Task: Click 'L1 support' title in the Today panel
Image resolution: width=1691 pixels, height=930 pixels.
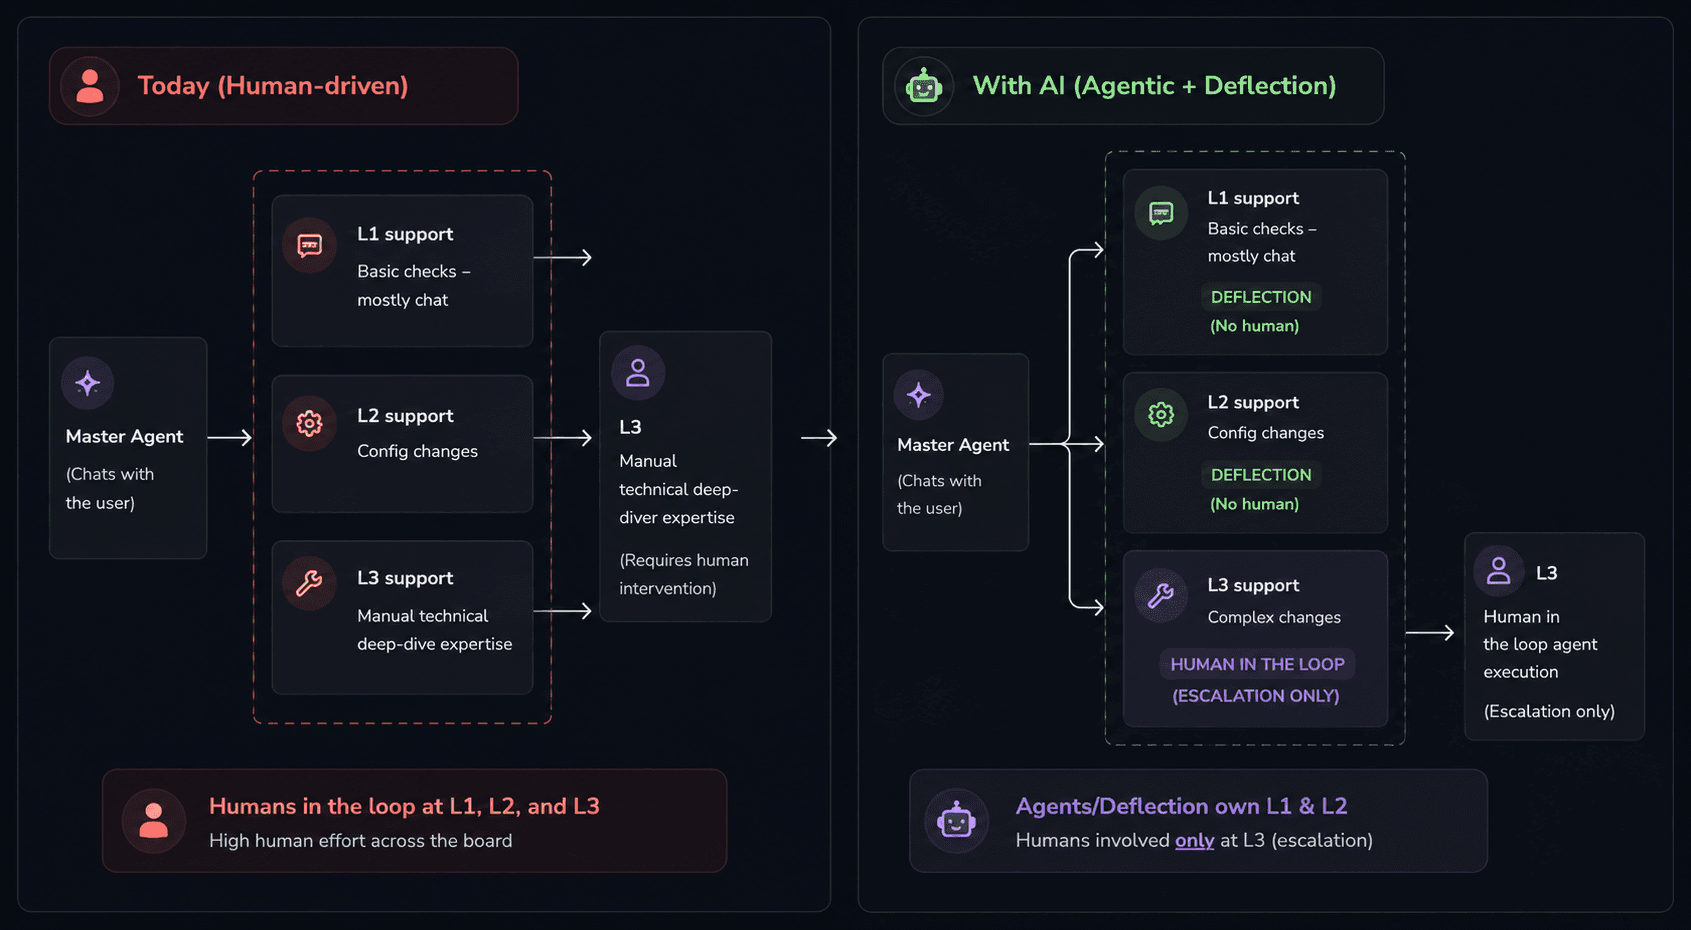Action: click(405, 234)
